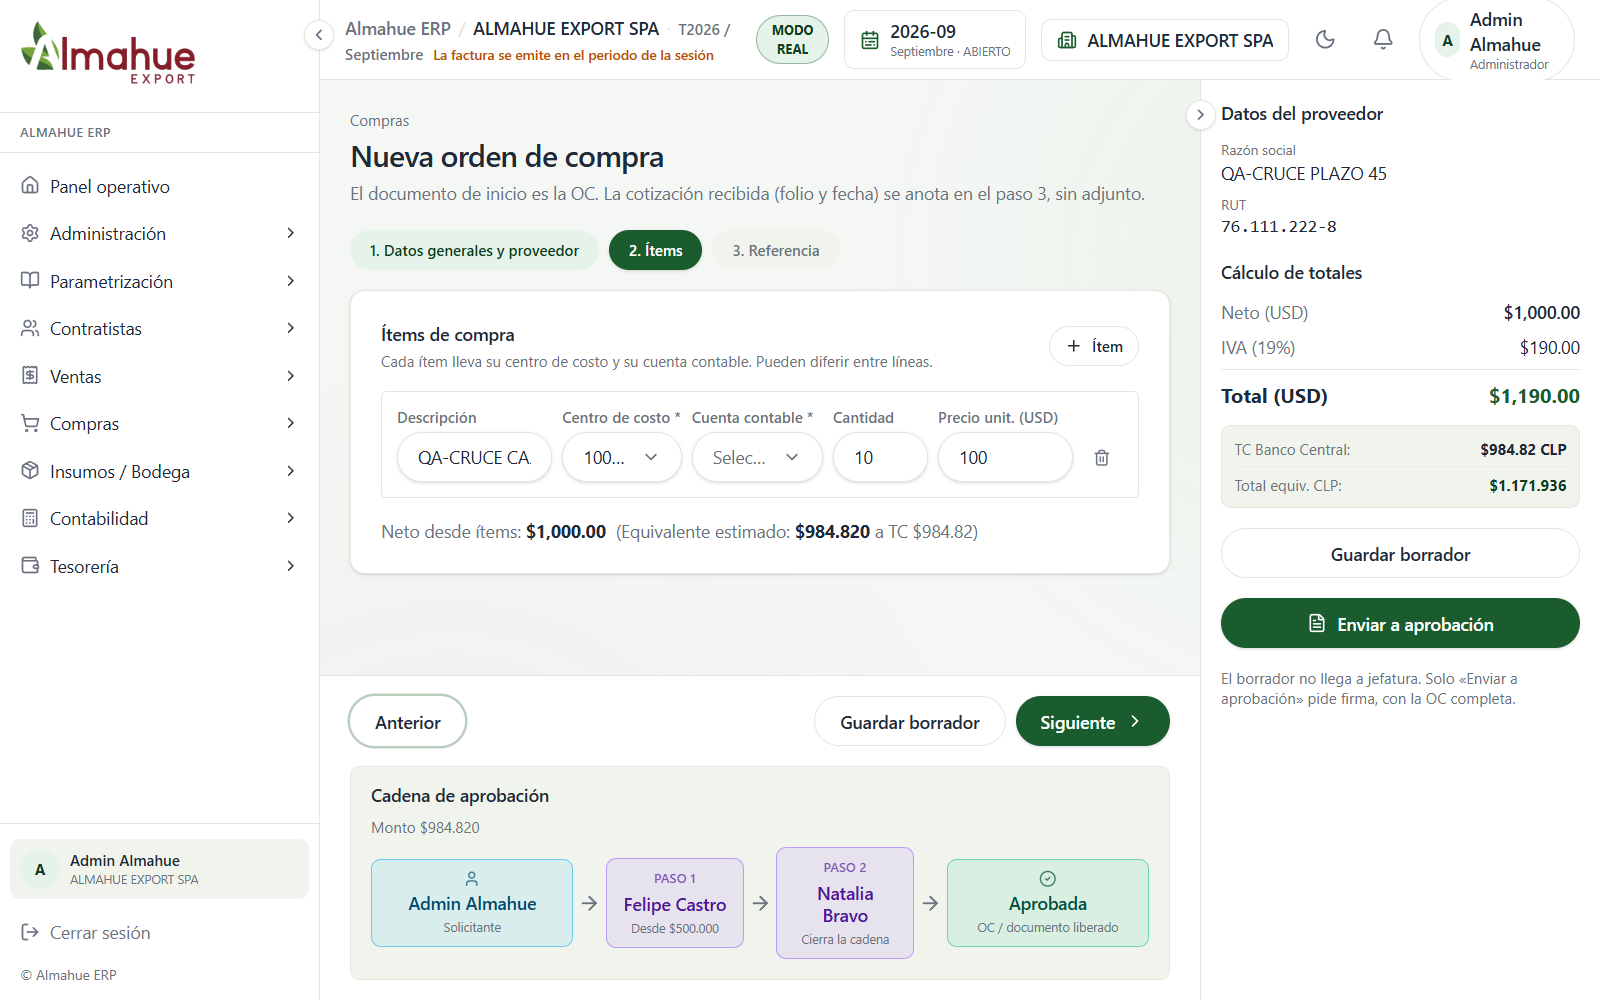
Task: Click the Anterior button
Action: point(407,722)
